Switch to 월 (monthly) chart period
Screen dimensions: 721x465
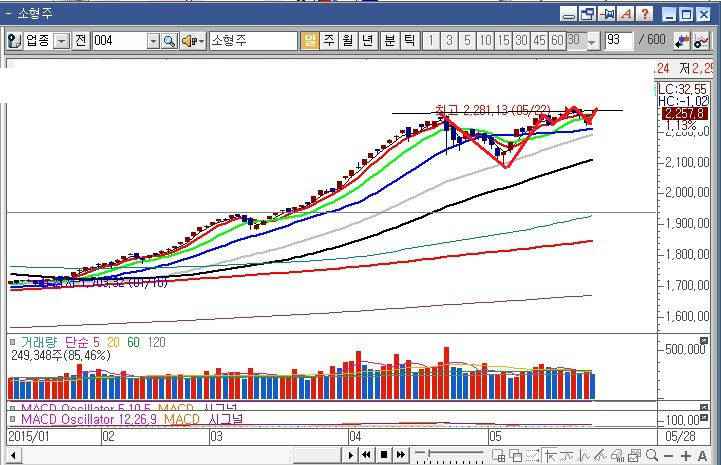[347, 41]
